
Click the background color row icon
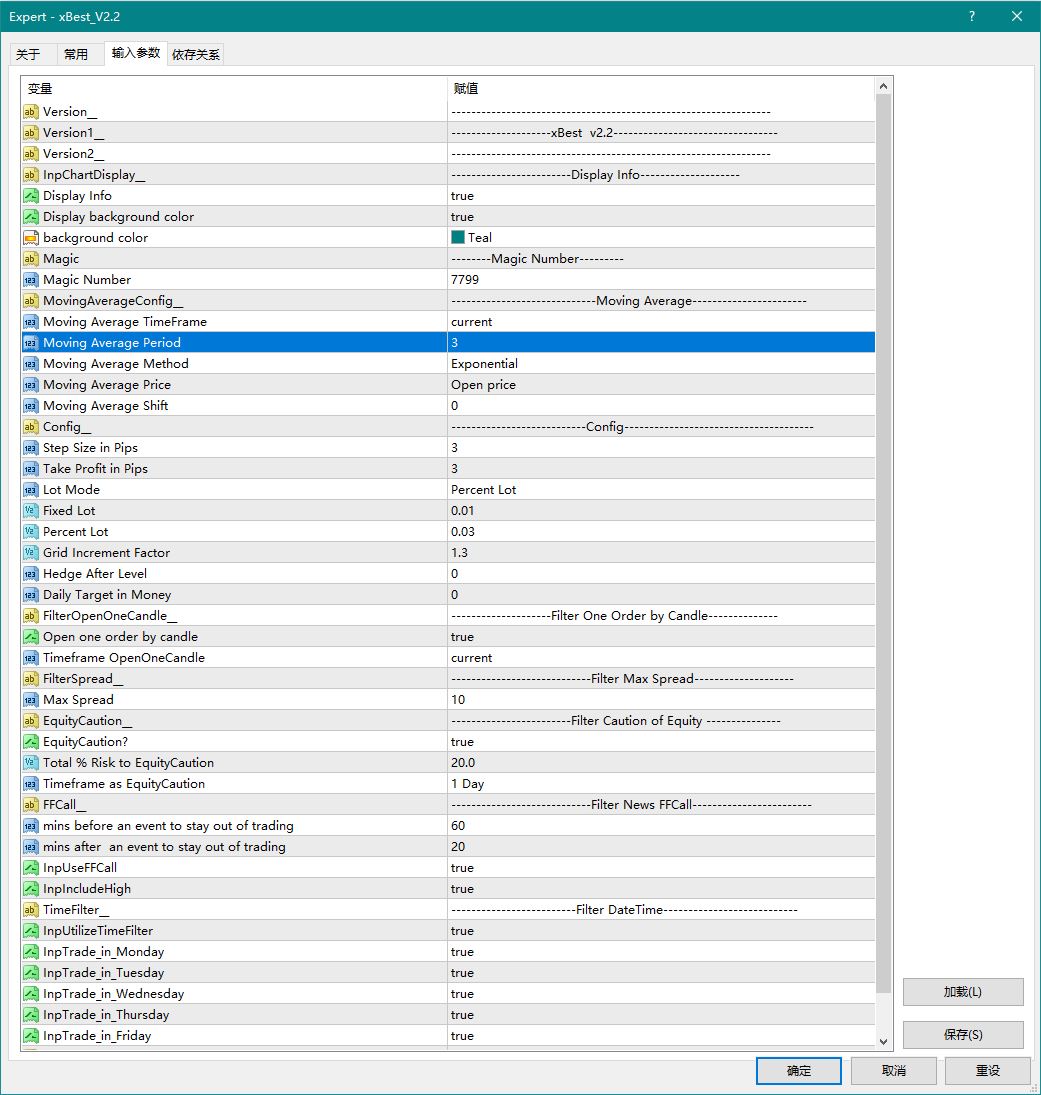click(30, 238)
